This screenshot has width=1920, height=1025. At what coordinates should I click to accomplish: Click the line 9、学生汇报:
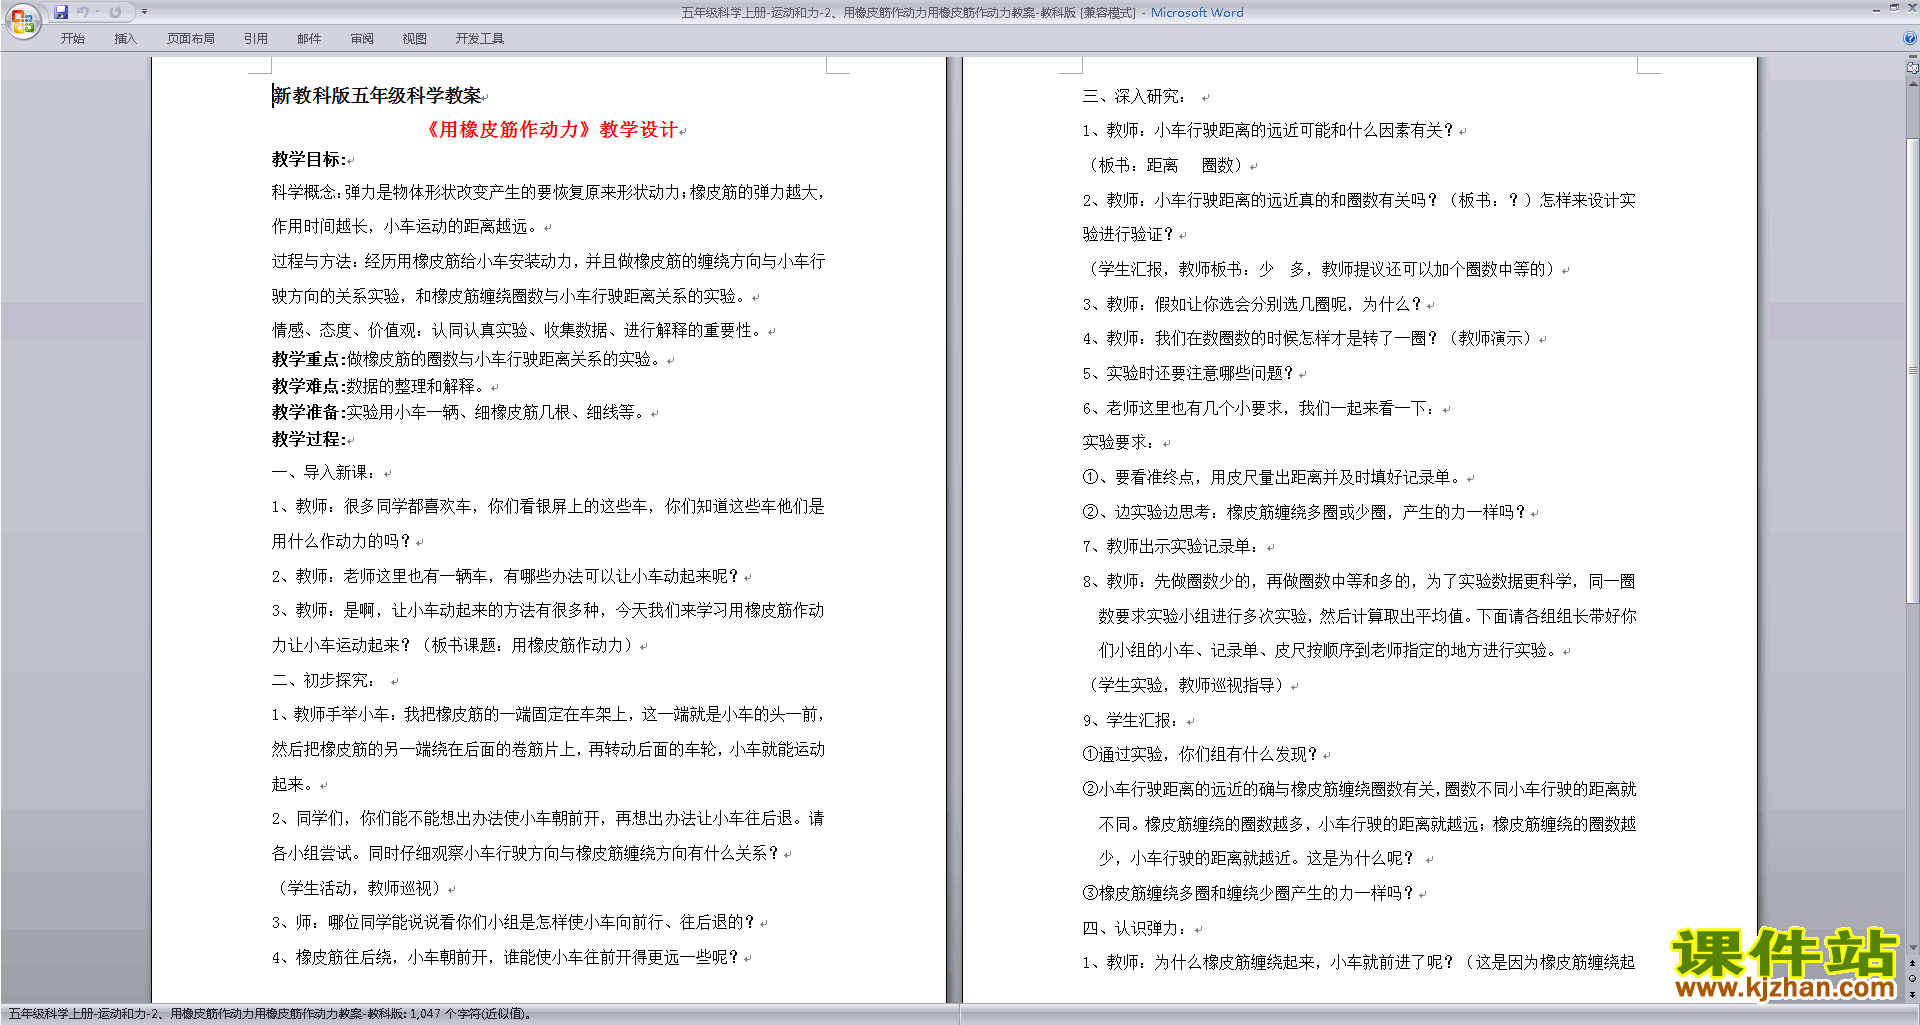[x=1131, y=721]
